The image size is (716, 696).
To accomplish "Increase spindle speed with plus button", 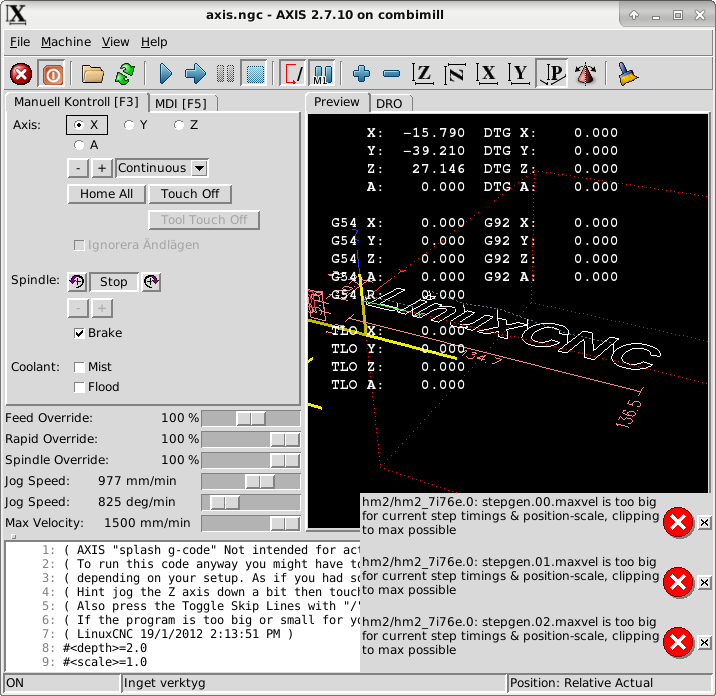I will coord(102,308).
